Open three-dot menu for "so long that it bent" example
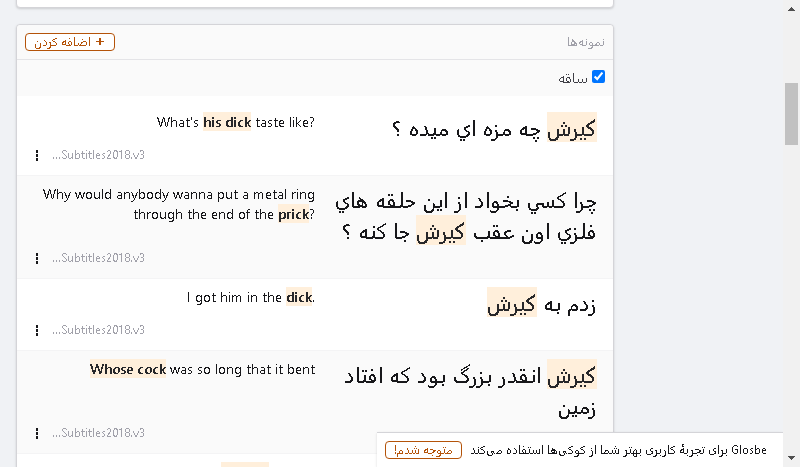The height and width of the screenshot is (467, 800). (37, 433)
